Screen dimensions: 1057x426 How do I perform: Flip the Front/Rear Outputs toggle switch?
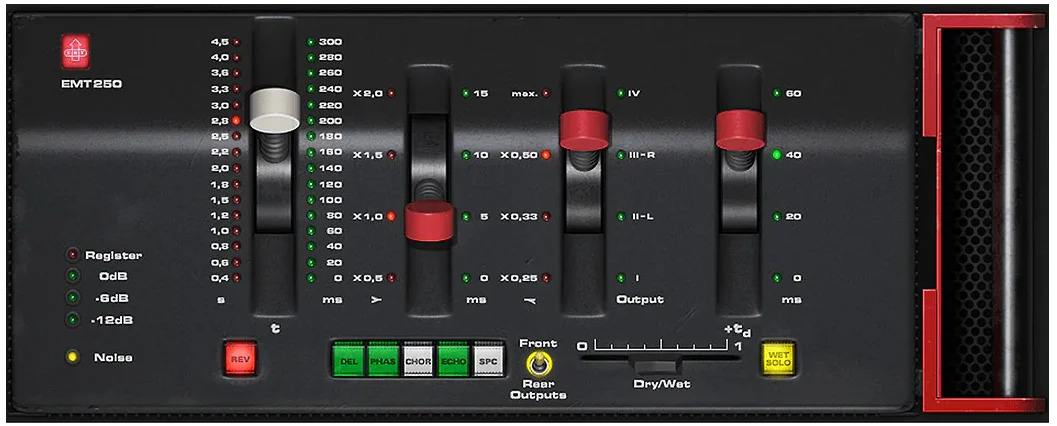click(x=538, y=365)
